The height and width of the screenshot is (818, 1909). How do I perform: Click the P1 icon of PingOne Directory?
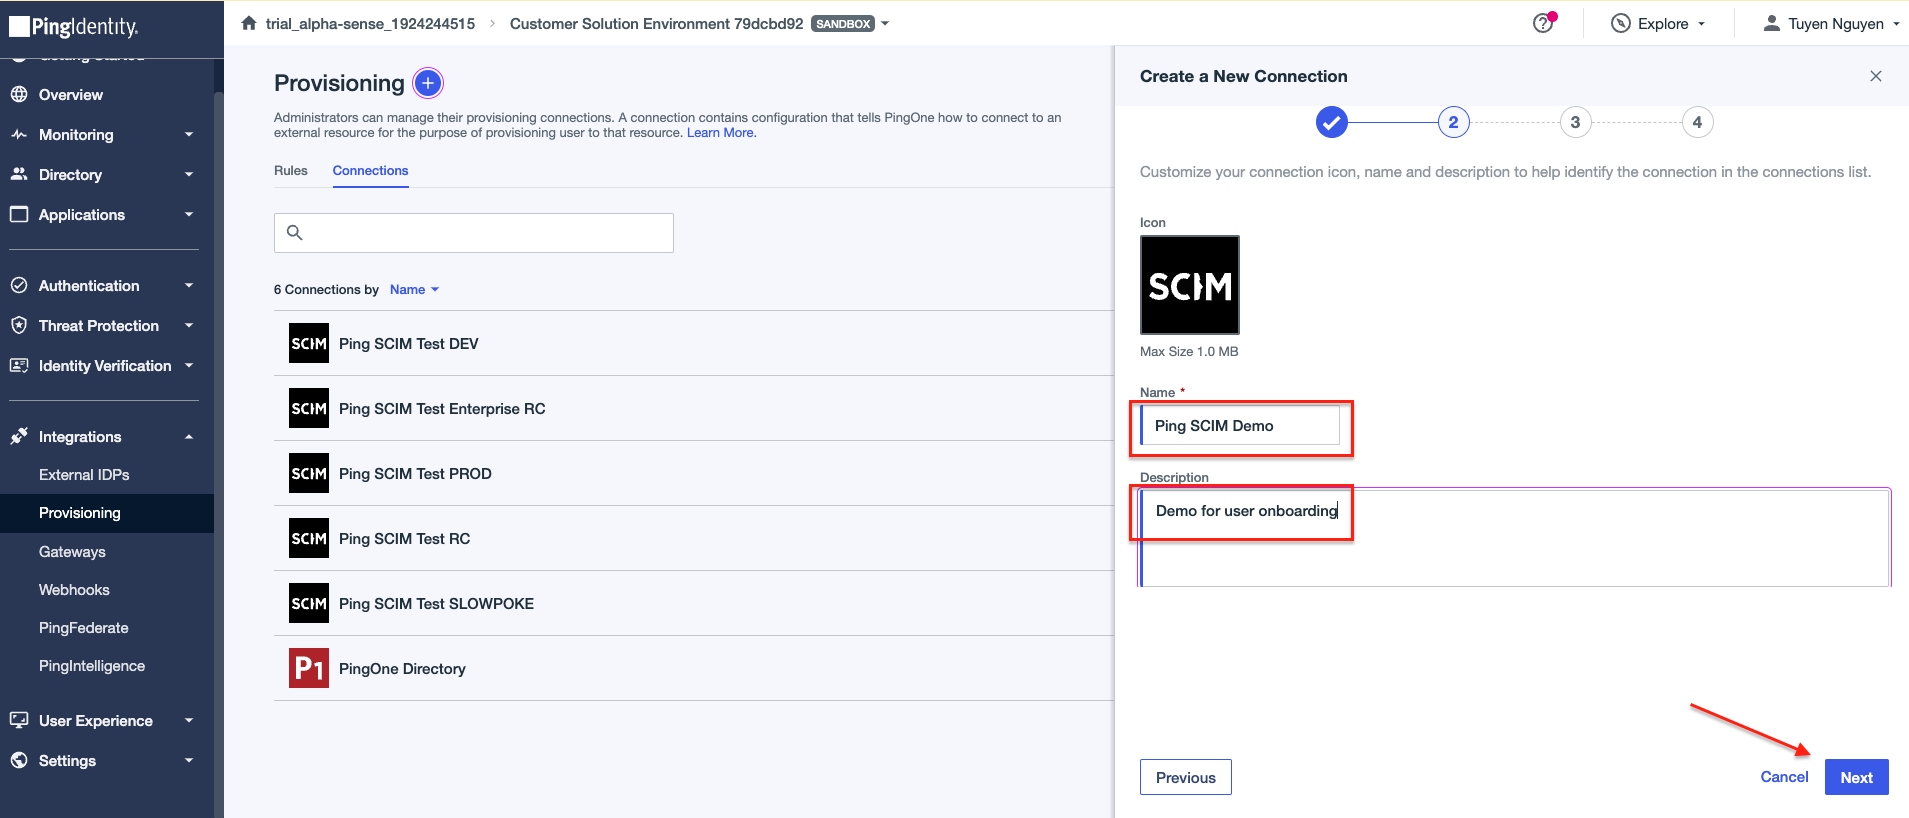[x=309, y=668]
